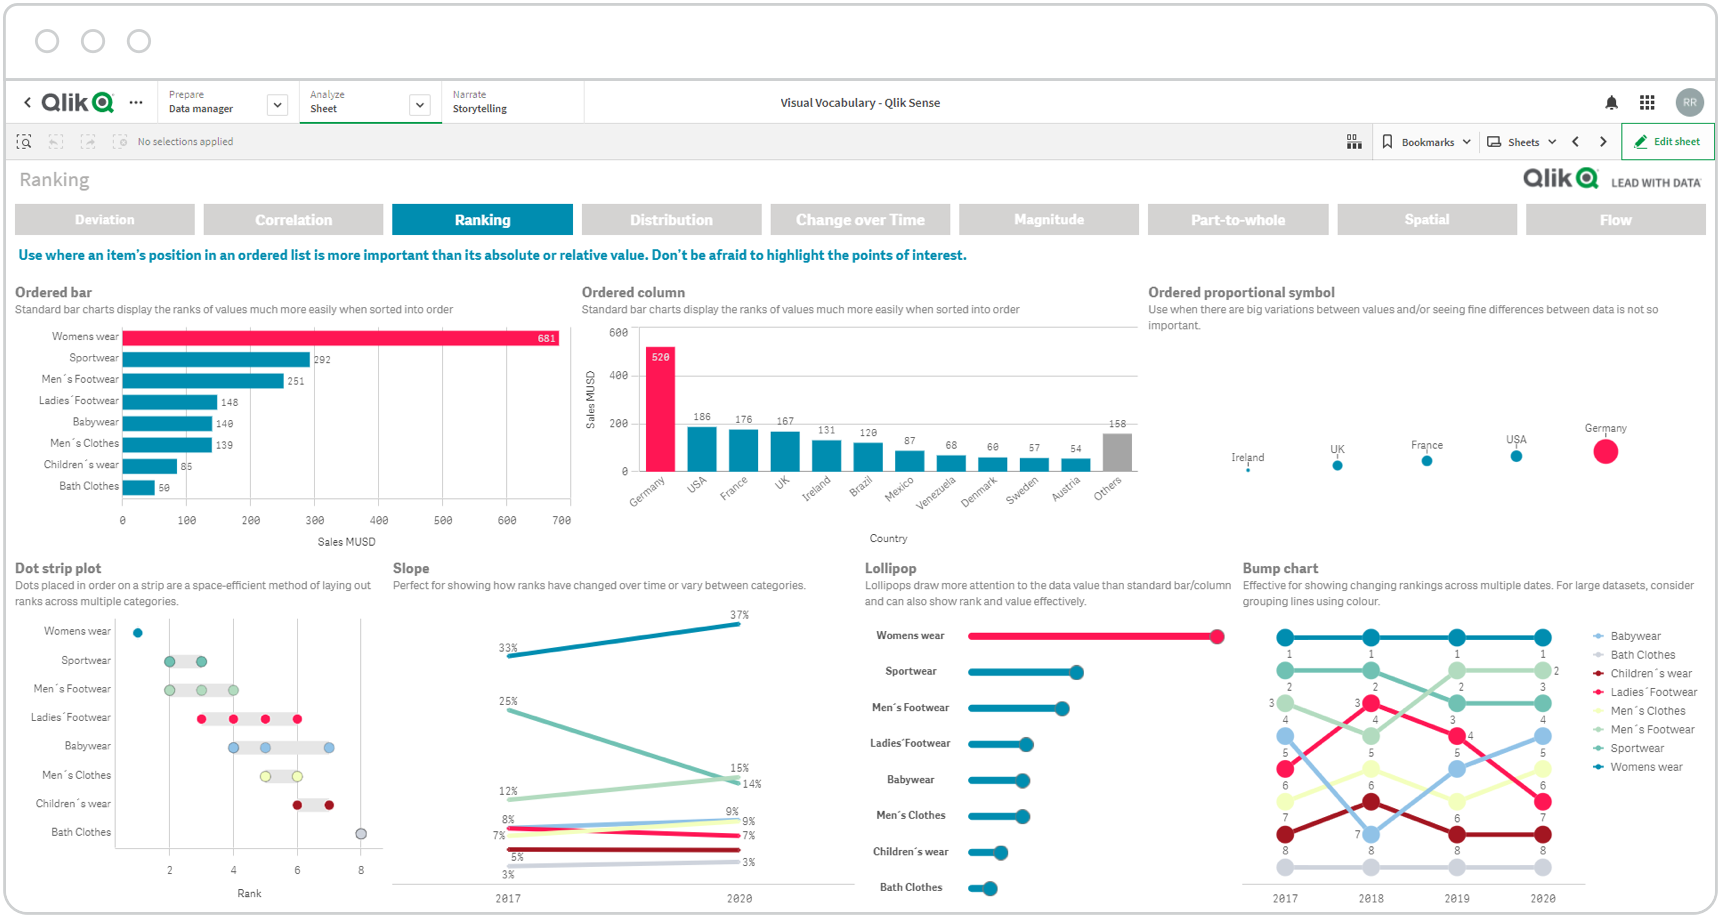Click Bath Clothes in bump chart legend
1720x918 pixels.
coord(1642,655)
